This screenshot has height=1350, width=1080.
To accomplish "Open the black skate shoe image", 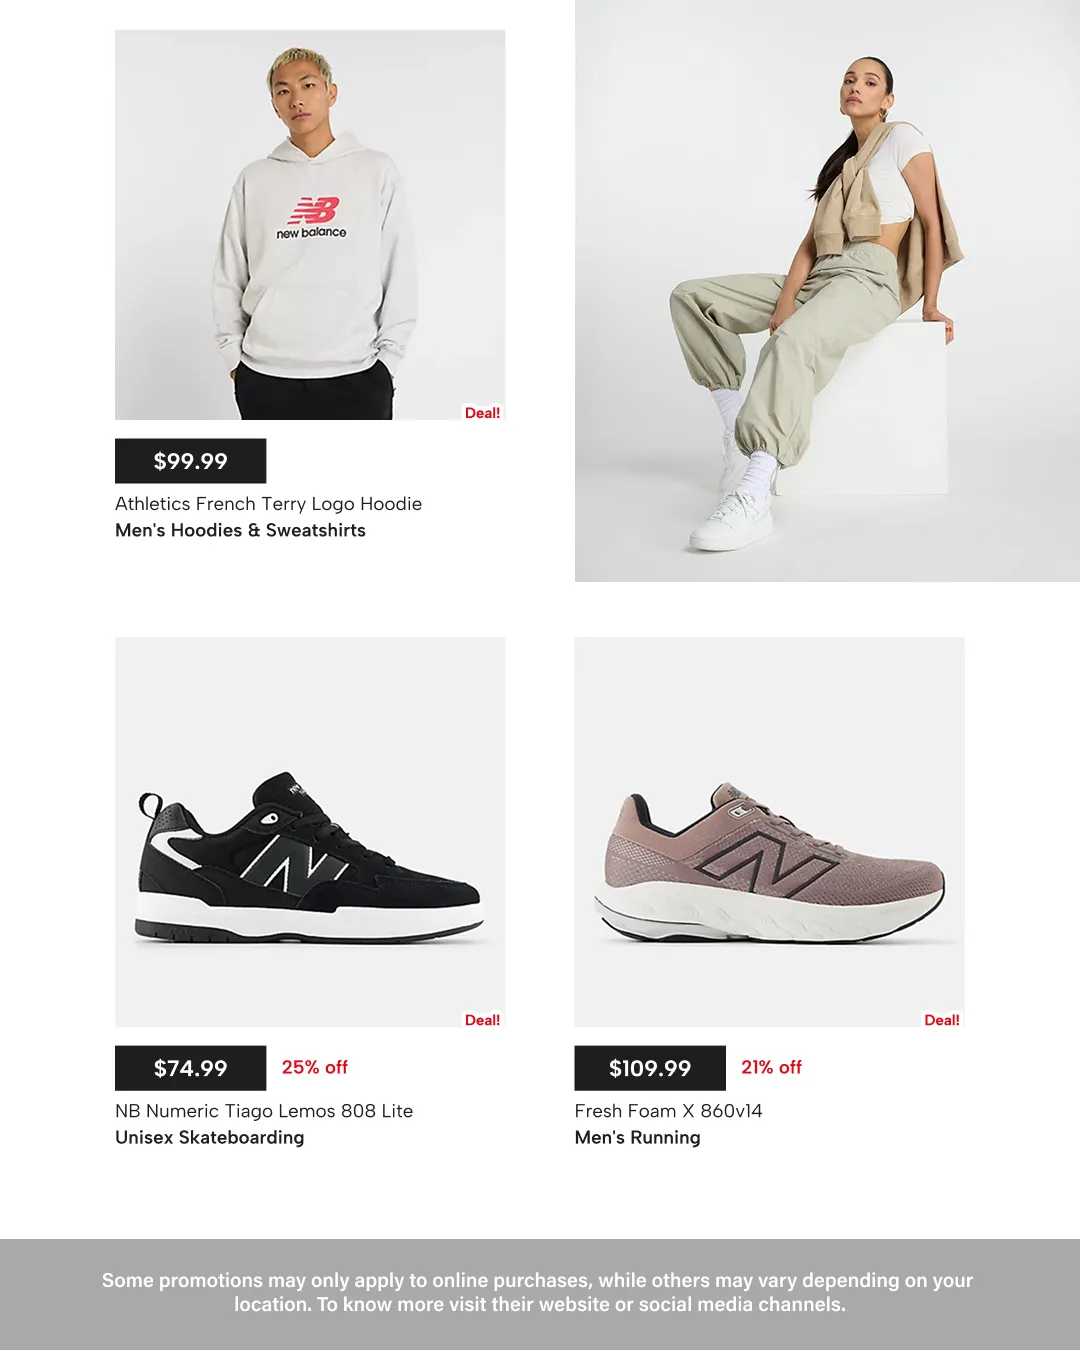I will (310, 832).
